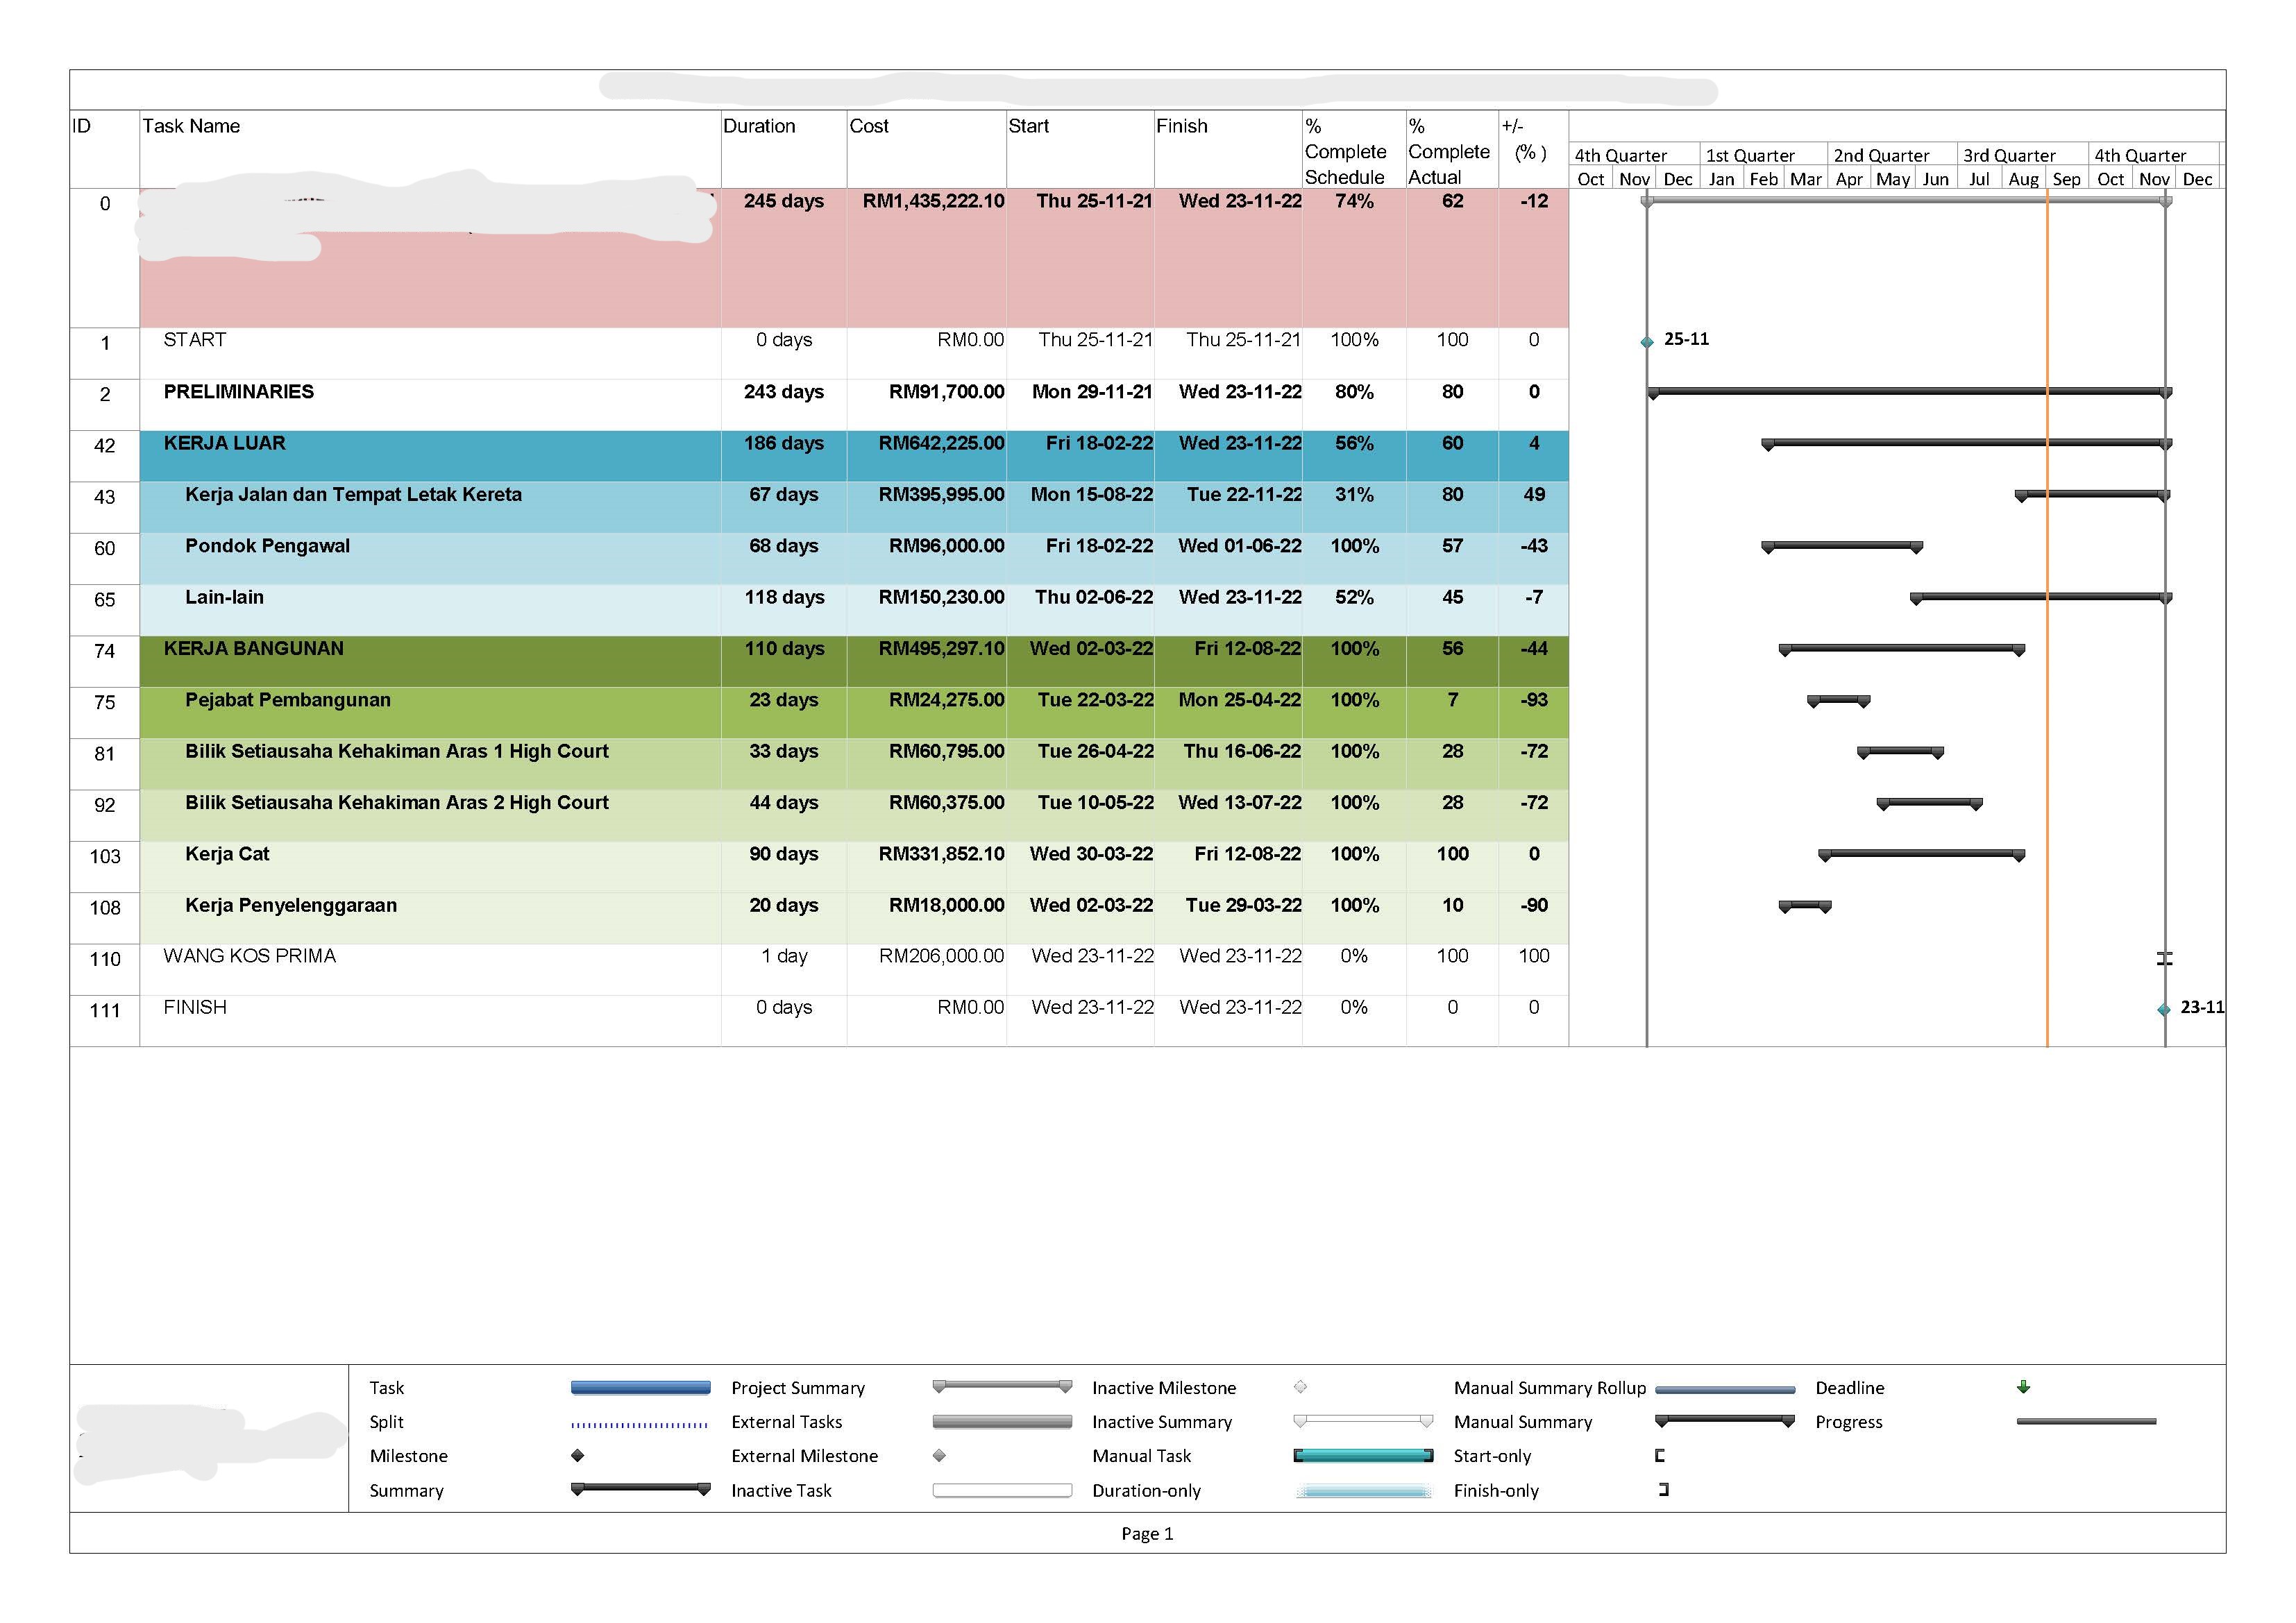The image size is (2296, 1623).
Task: Click the START milestone diamond labeled 25-11
Action: coord(1647,342)
